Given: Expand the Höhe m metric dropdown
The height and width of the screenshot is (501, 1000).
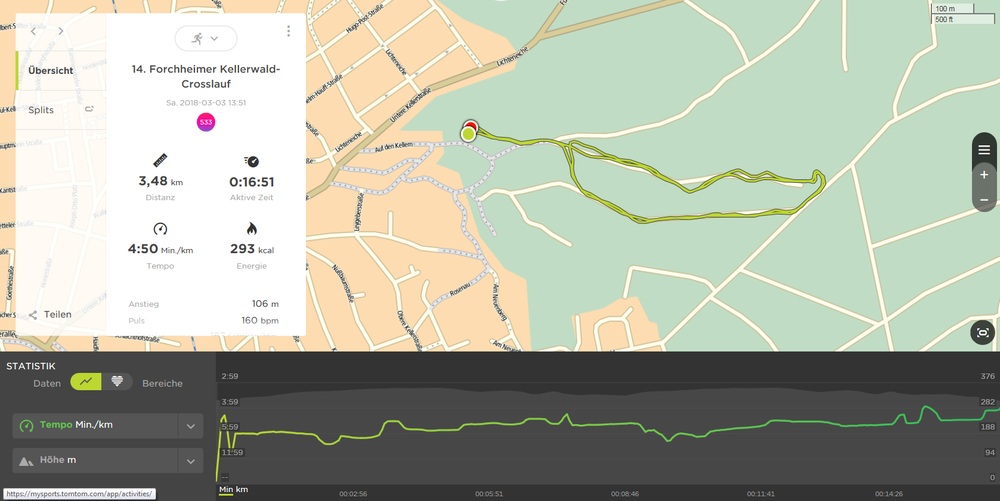Looking at the screenshot, I should pyautogui.click(x=190, y=461).
